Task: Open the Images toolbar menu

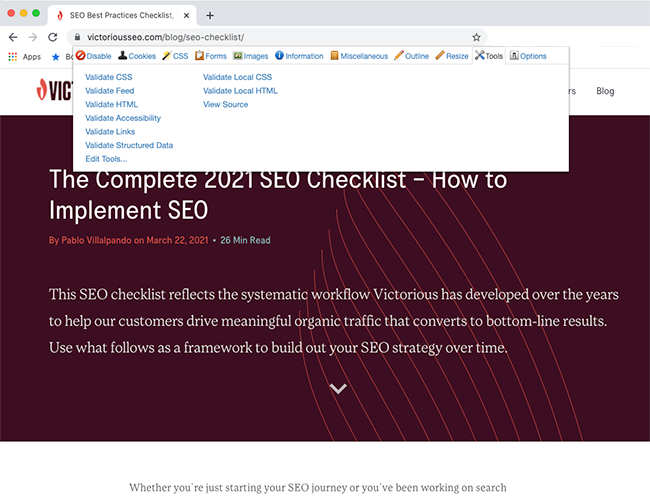Action: [x=251, y=56]
